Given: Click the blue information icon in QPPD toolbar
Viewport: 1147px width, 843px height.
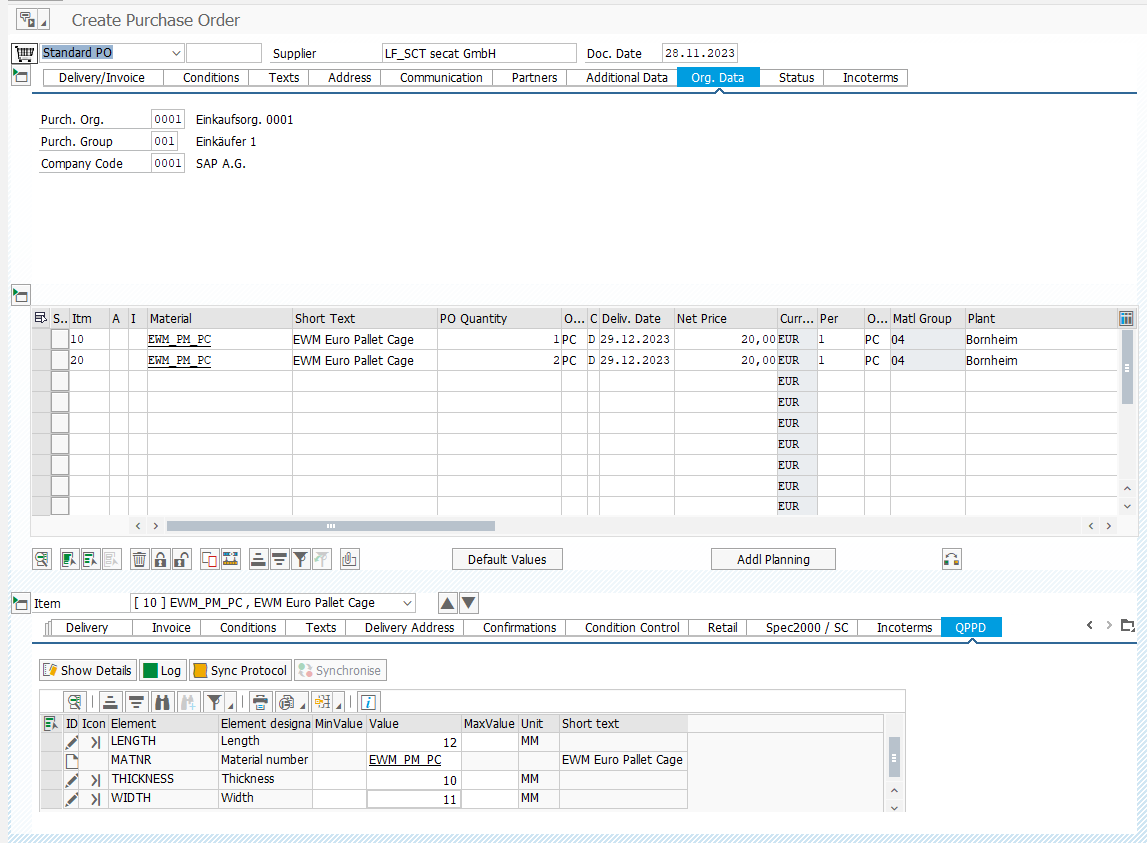Looking at the screenshot, I should (369, 701).
